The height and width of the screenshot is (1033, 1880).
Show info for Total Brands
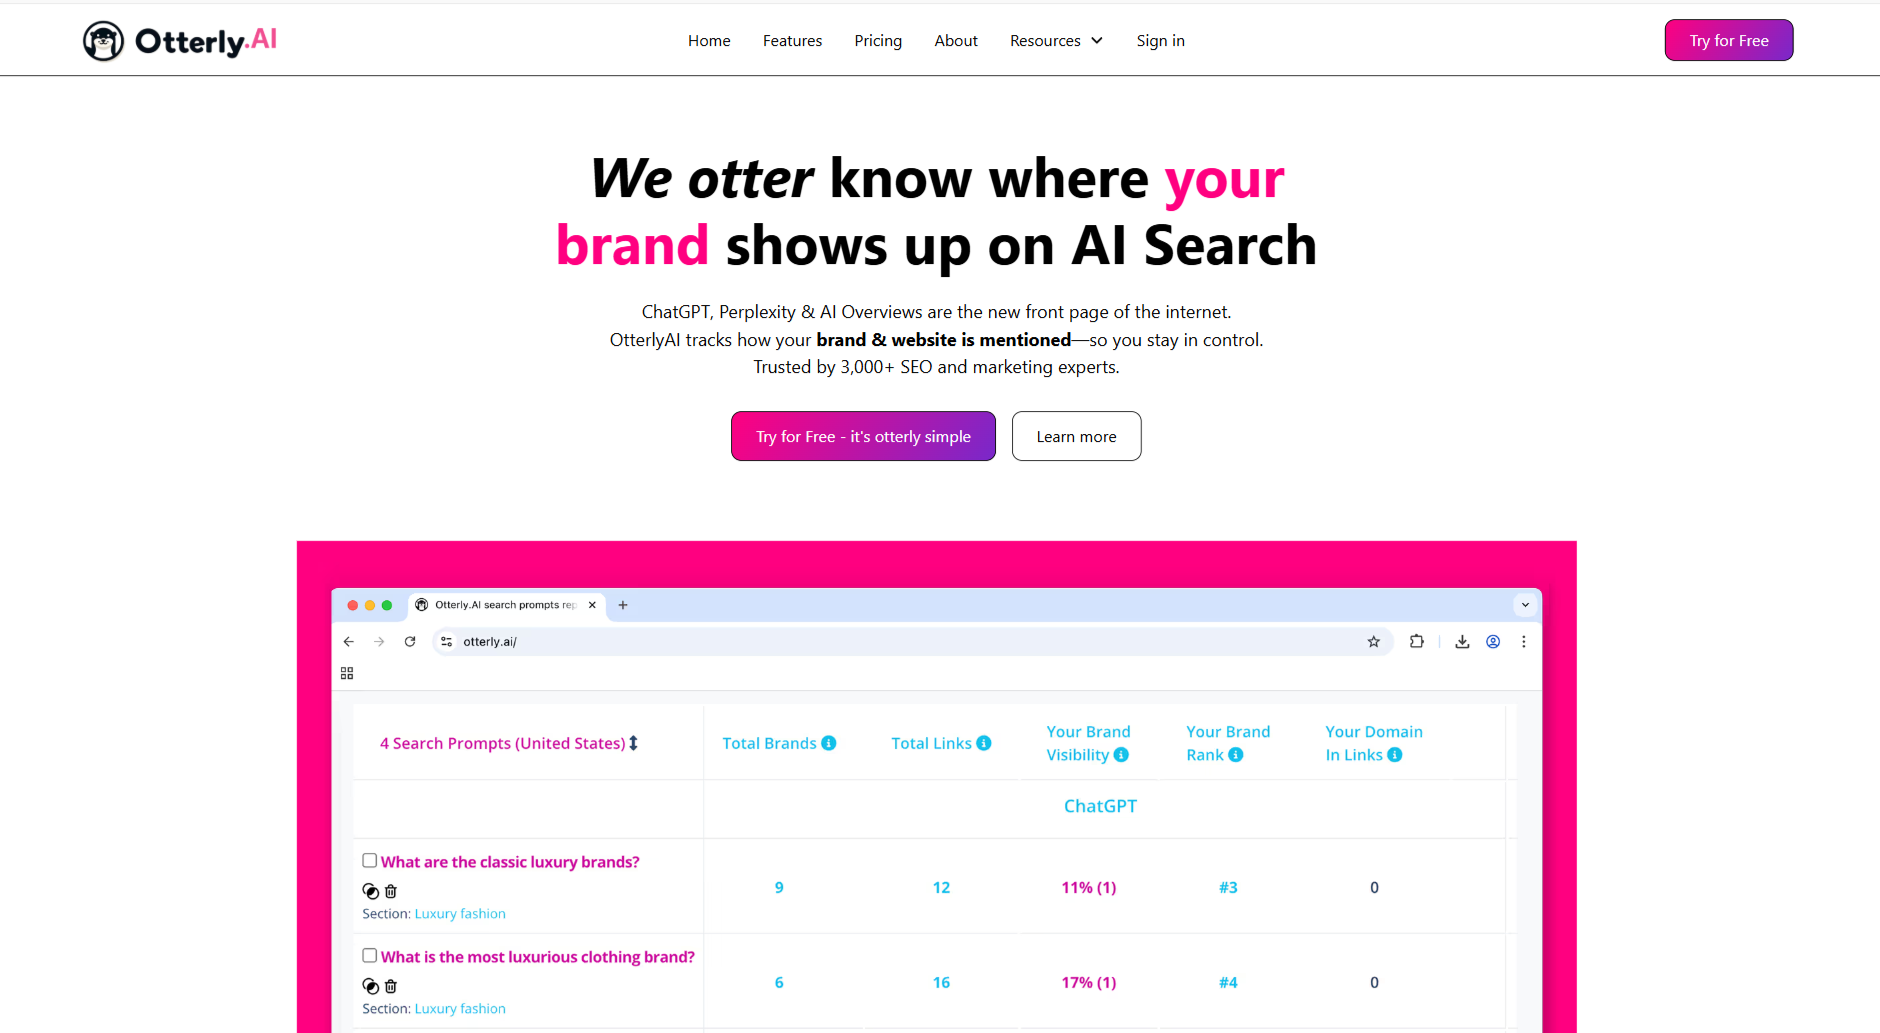pos(829,743)
